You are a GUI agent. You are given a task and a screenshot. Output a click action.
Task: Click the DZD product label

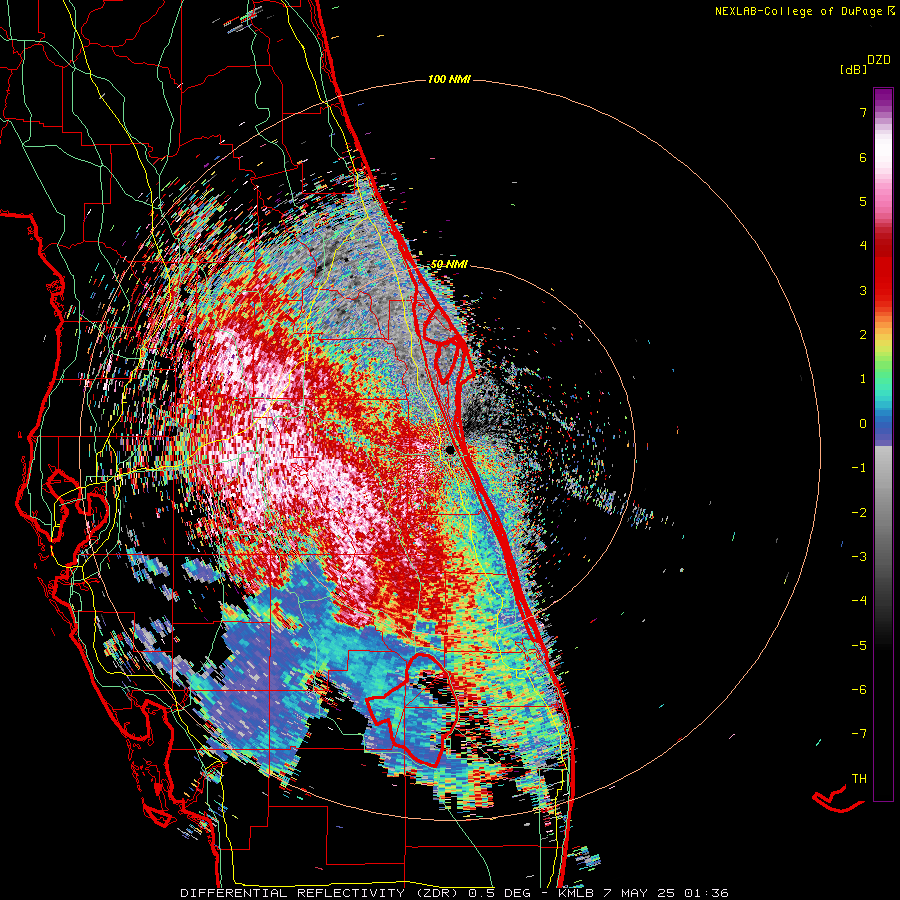pos(879,60)
